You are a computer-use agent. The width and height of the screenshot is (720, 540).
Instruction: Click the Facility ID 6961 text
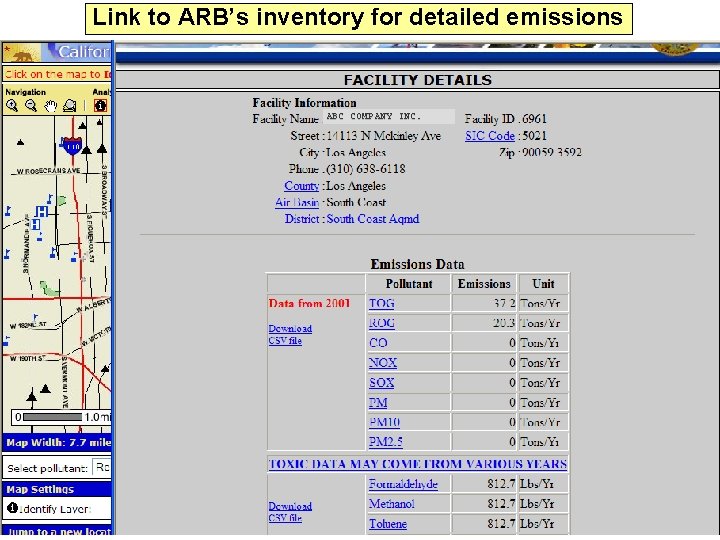(x=506, y=119)
